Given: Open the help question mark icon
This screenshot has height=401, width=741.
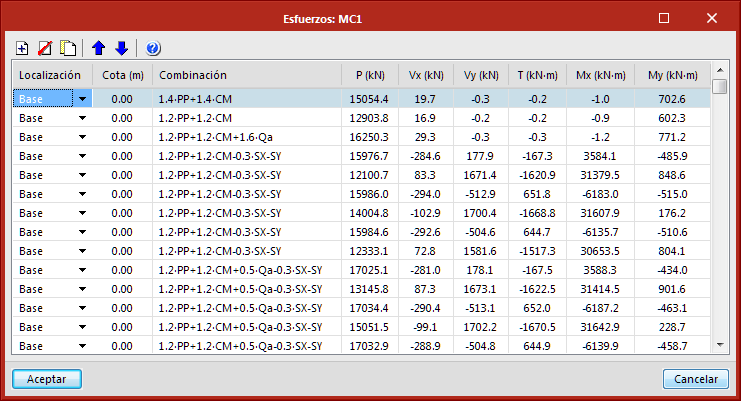Looking at the screenshot, I should click(x=152, y=48).
